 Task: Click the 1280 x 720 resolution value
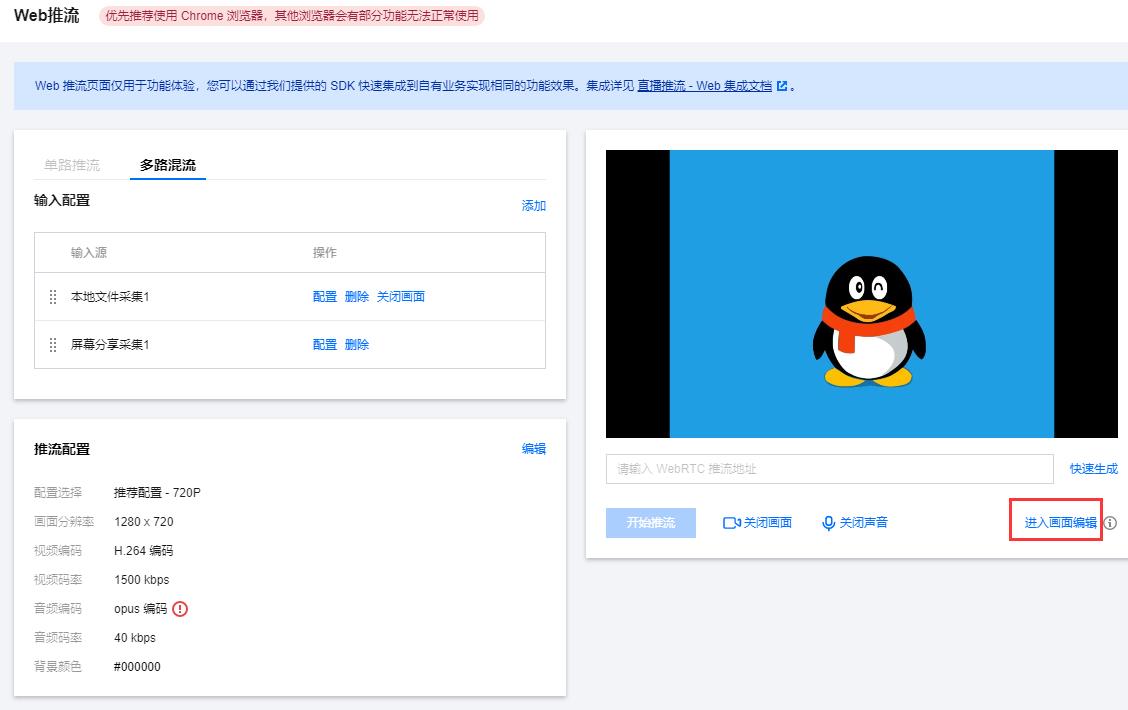pos(144,522)
